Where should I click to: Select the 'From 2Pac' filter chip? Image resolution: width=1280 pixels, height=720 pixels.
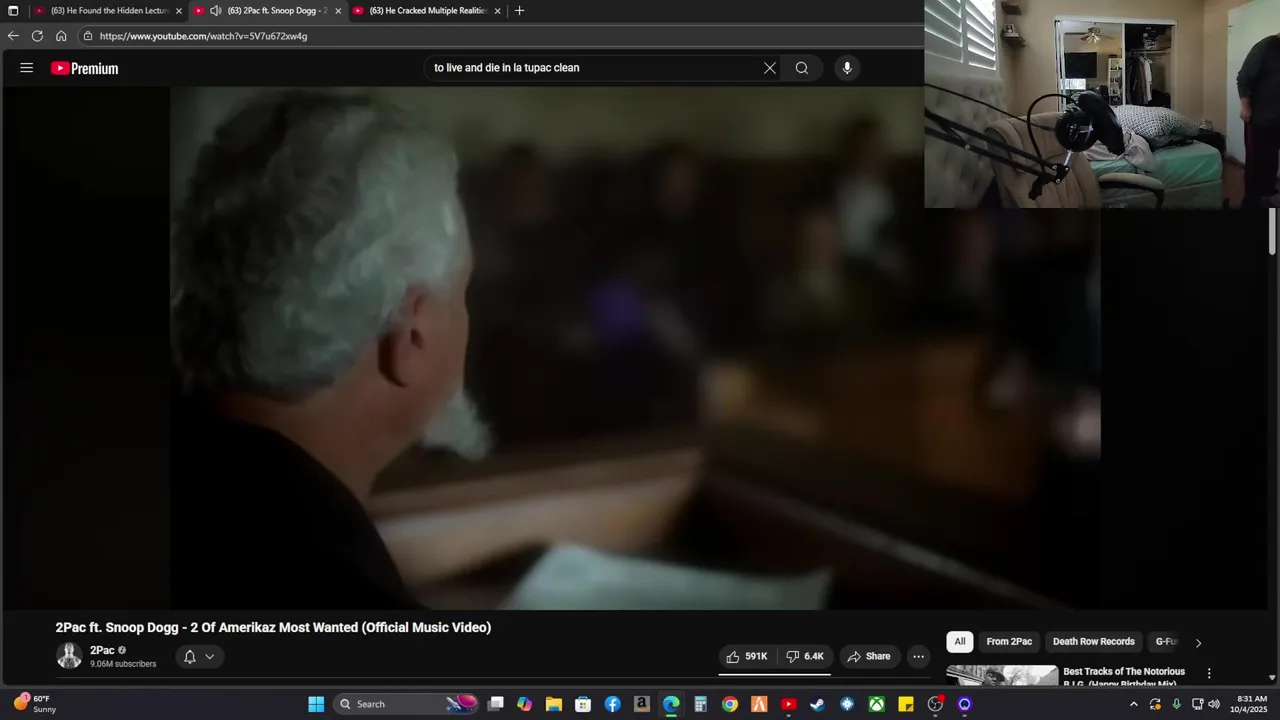[x=1009, y=642]
